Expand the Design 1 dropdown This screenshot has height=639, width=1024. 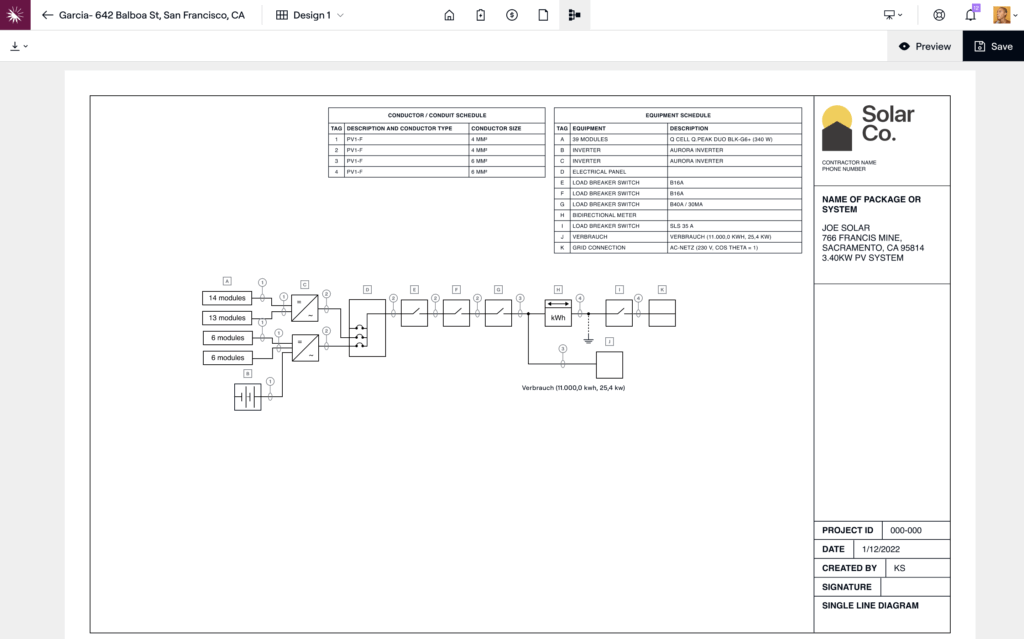[310, 15]
